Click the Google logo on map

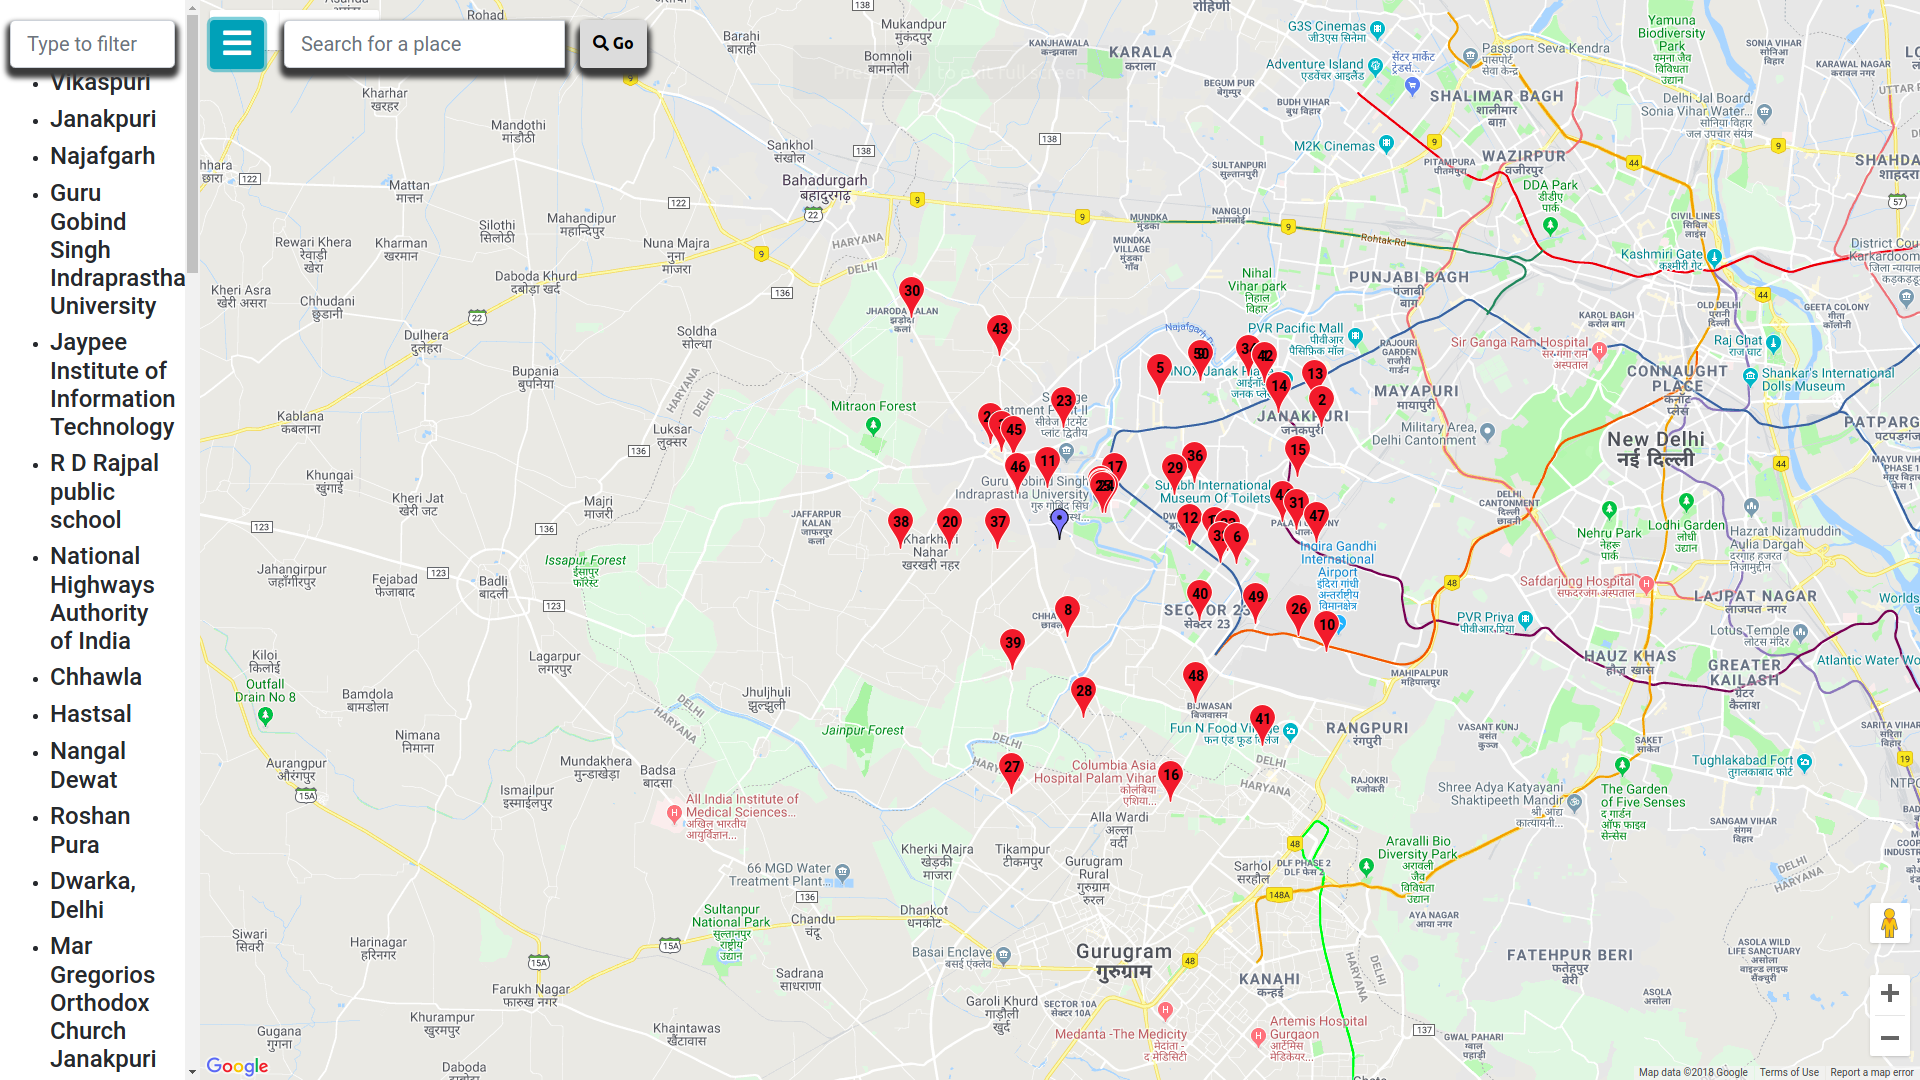click(x=237, y=1066)
